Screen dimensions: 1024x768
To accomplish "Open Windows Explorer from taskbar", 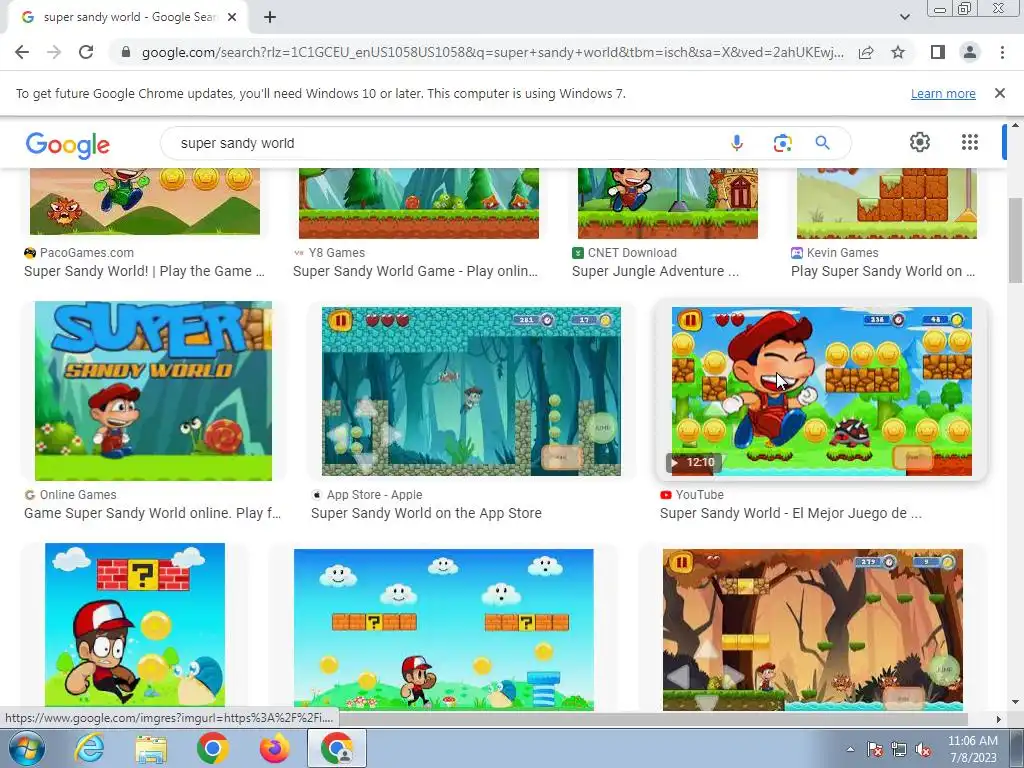I will pos(151,748).
